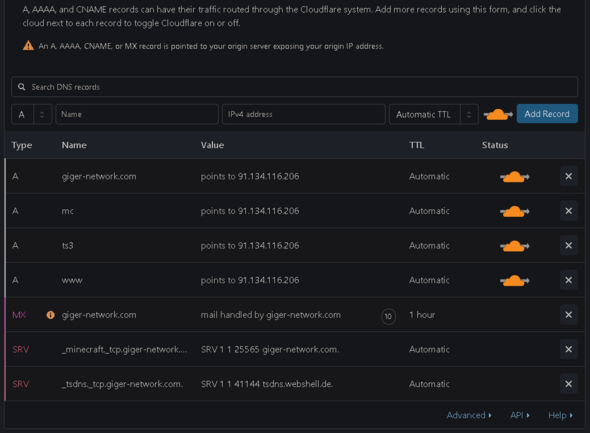Viewport: 590px width, 433px height.
Task: Edit 'mail handled by giger-network.com' value
Action: pos(271,315)
